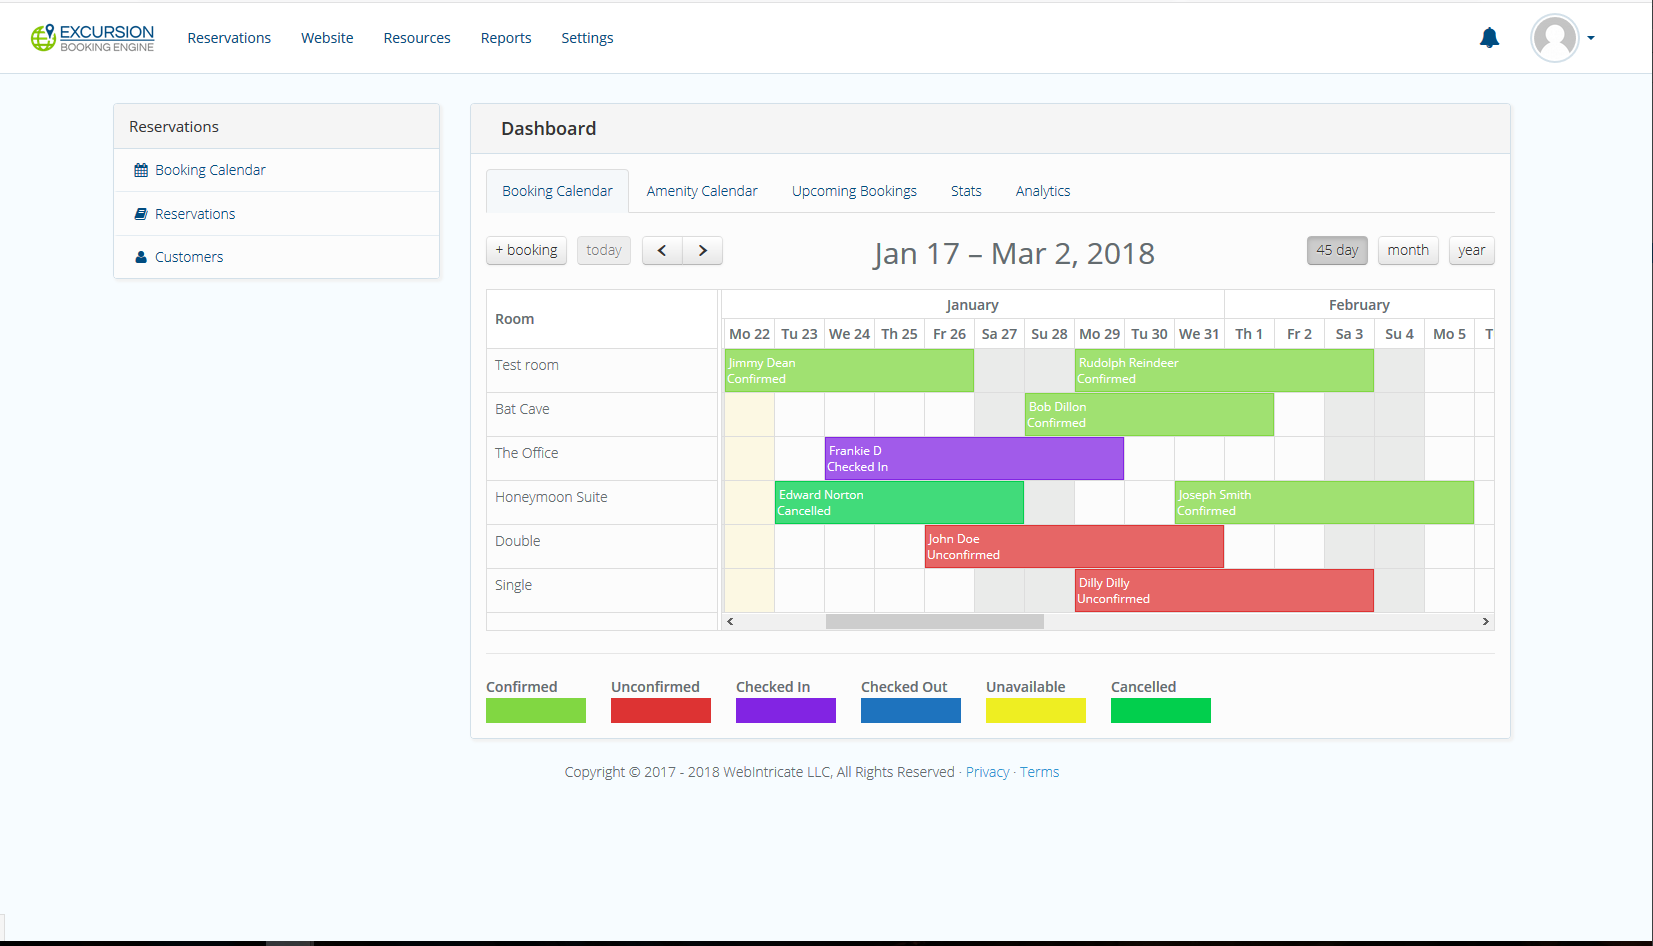Screen dimensions: 1653x946
Task: Switch calendar to year view
Action: click(1471, 250)
